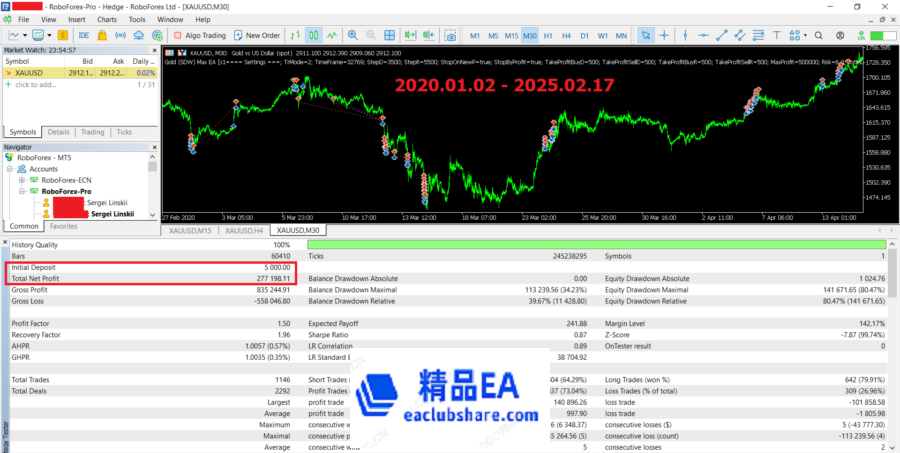Select the XAUUSD row in Market Watch
Viewport: 900px width, 453px height.
click(80, 73)
